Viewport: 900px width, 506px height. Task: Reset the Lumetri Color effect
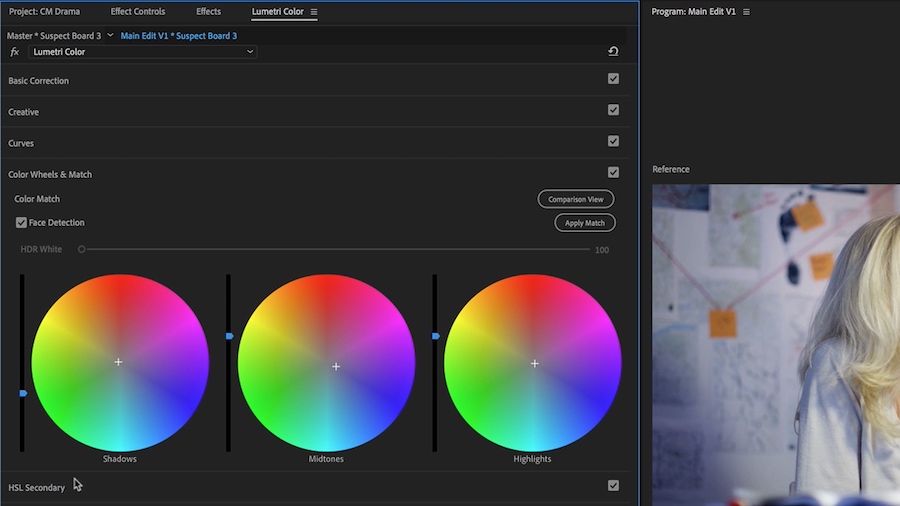(613, 52)
